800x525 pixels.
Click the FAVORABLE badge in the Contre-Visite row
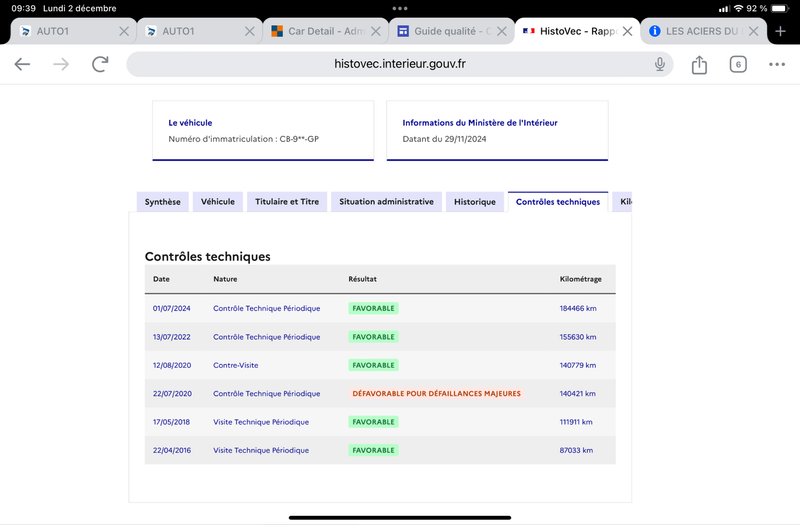pyautogui.click(x=373, y=365)
